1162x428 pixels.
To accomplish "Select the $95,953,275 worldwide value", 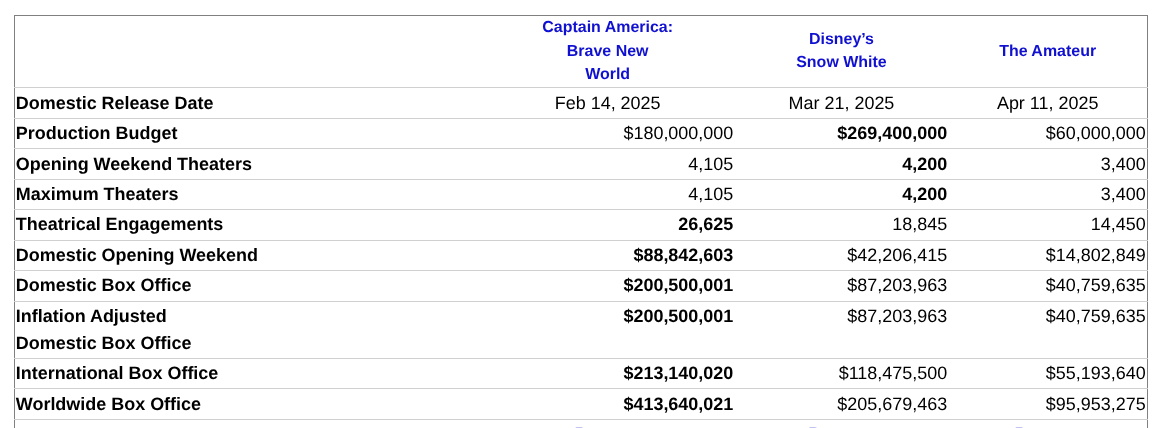I will coord(1096,404).
